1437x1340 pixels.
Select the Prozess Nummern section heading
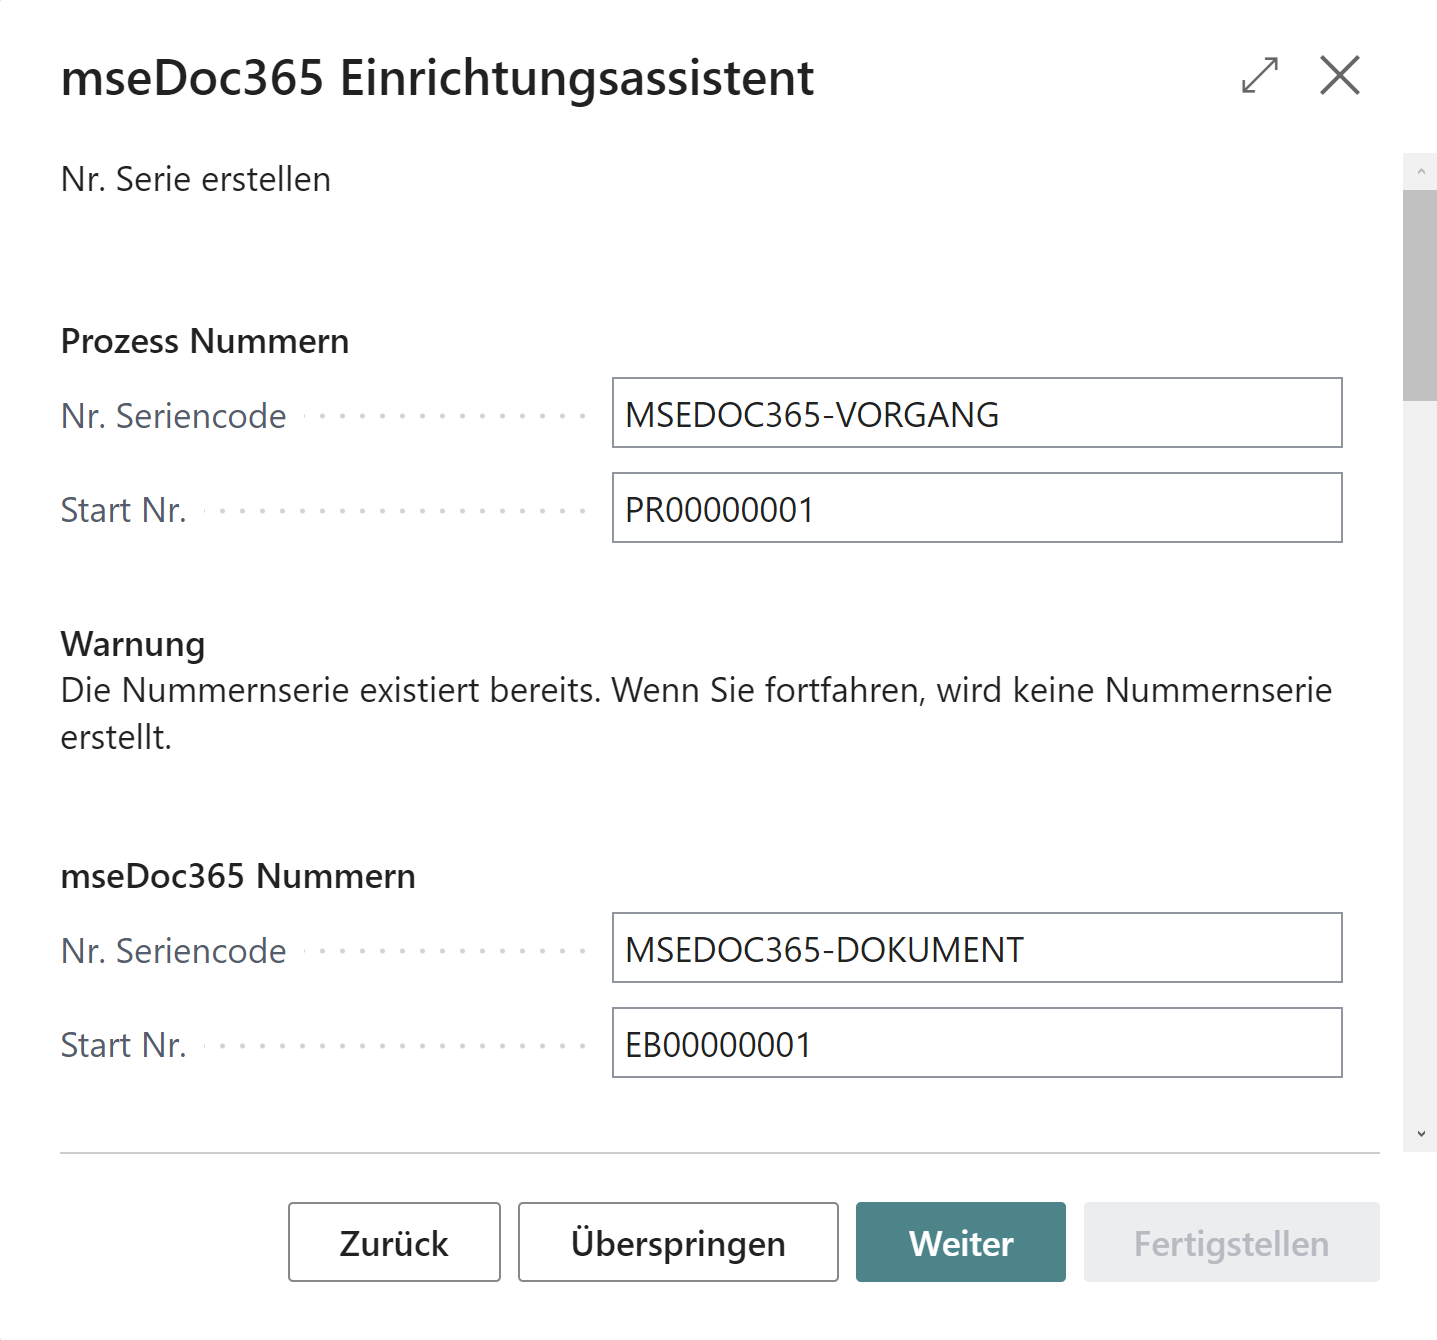(205, 341)
